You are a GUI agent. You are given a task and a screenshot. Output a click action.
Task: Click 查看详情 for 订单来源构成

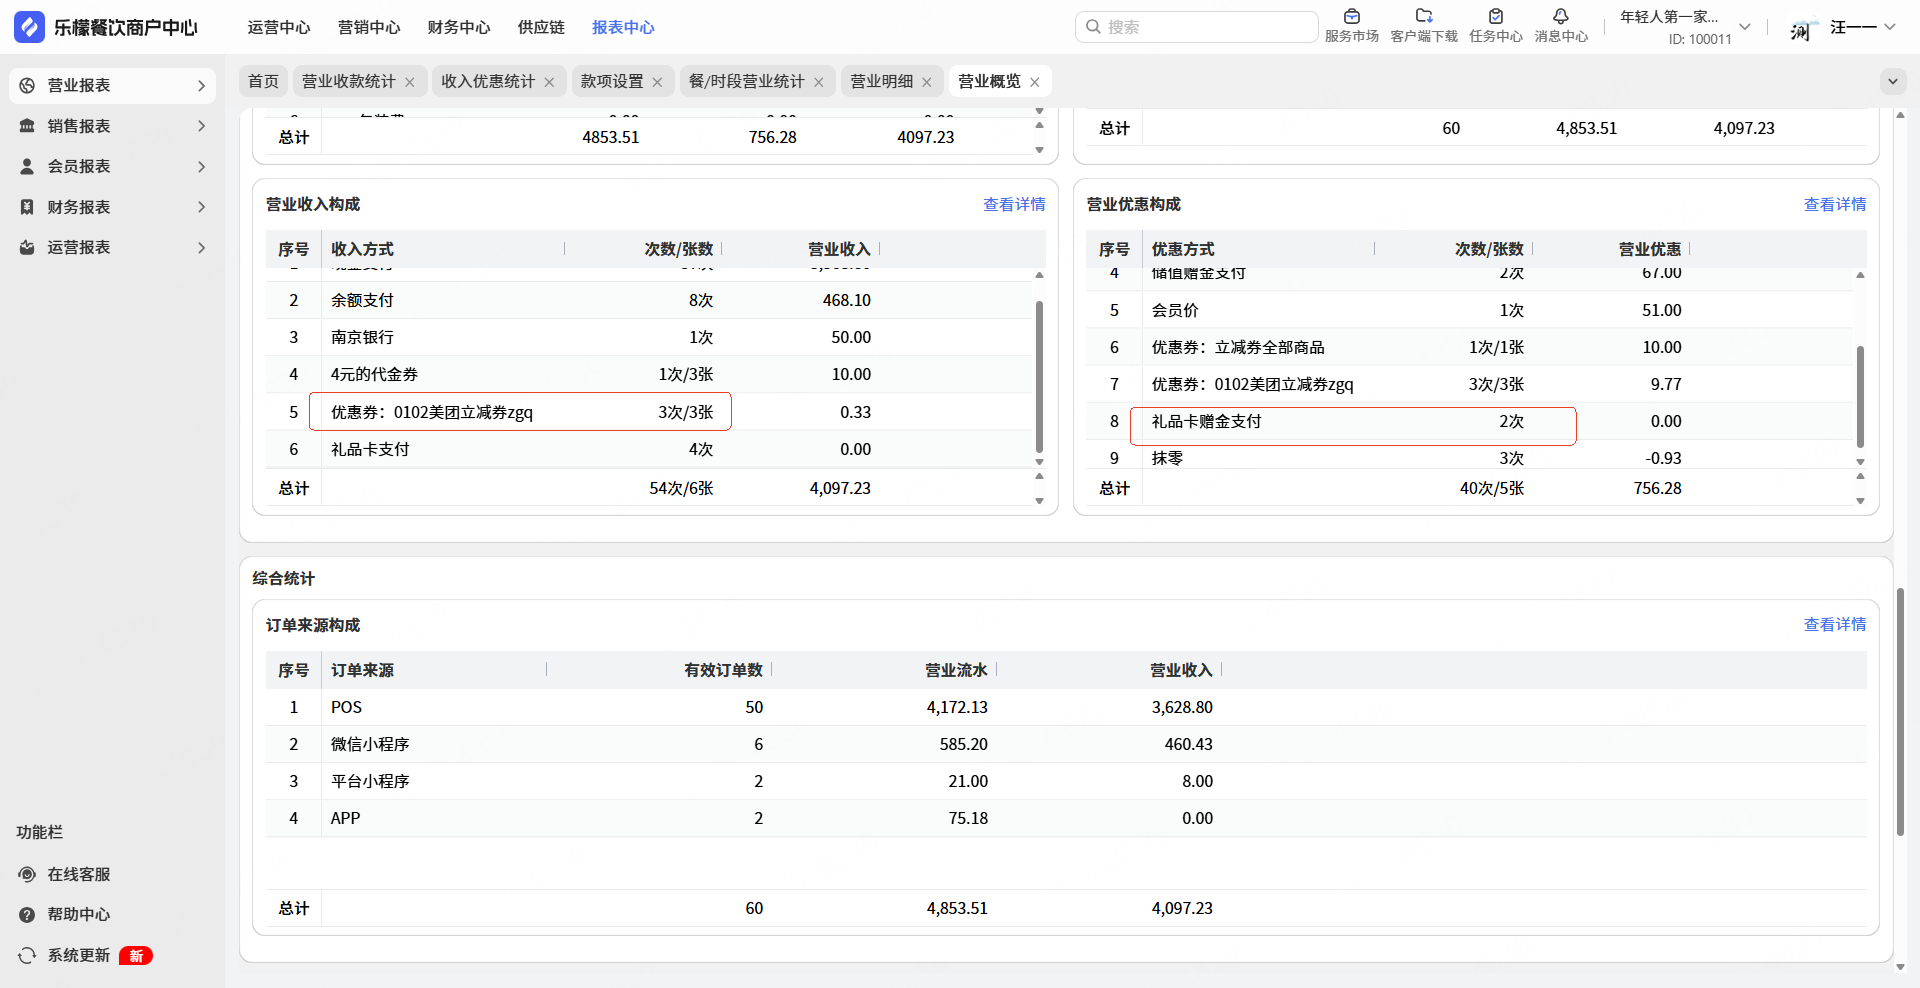1834,624
